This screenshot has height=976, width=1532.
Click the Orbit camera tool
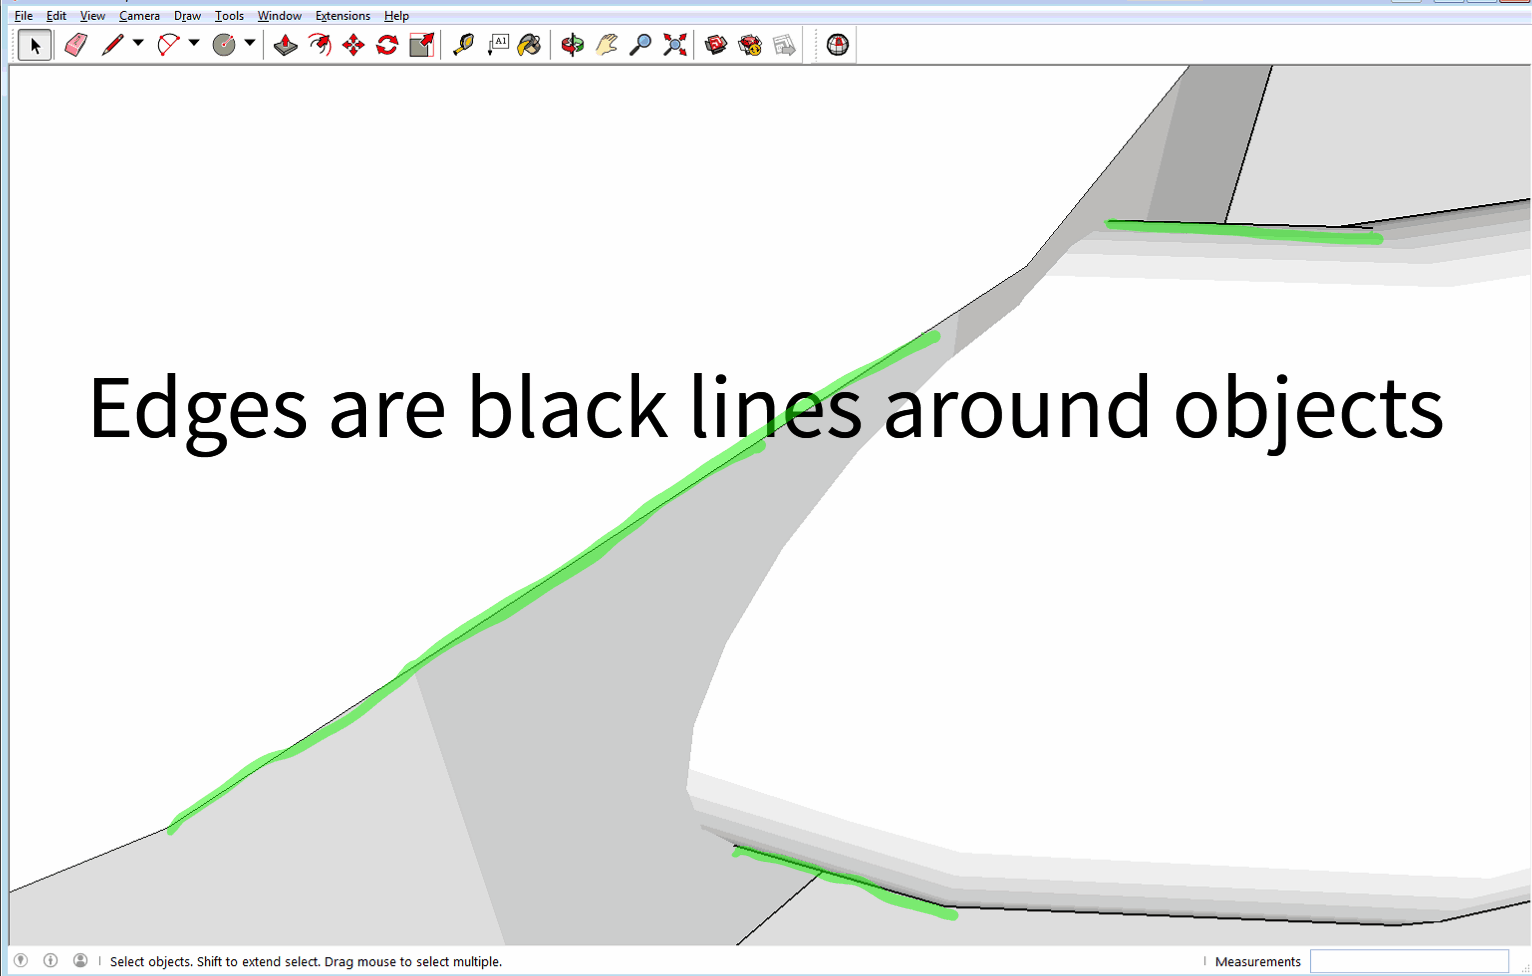tap(572, 45)
